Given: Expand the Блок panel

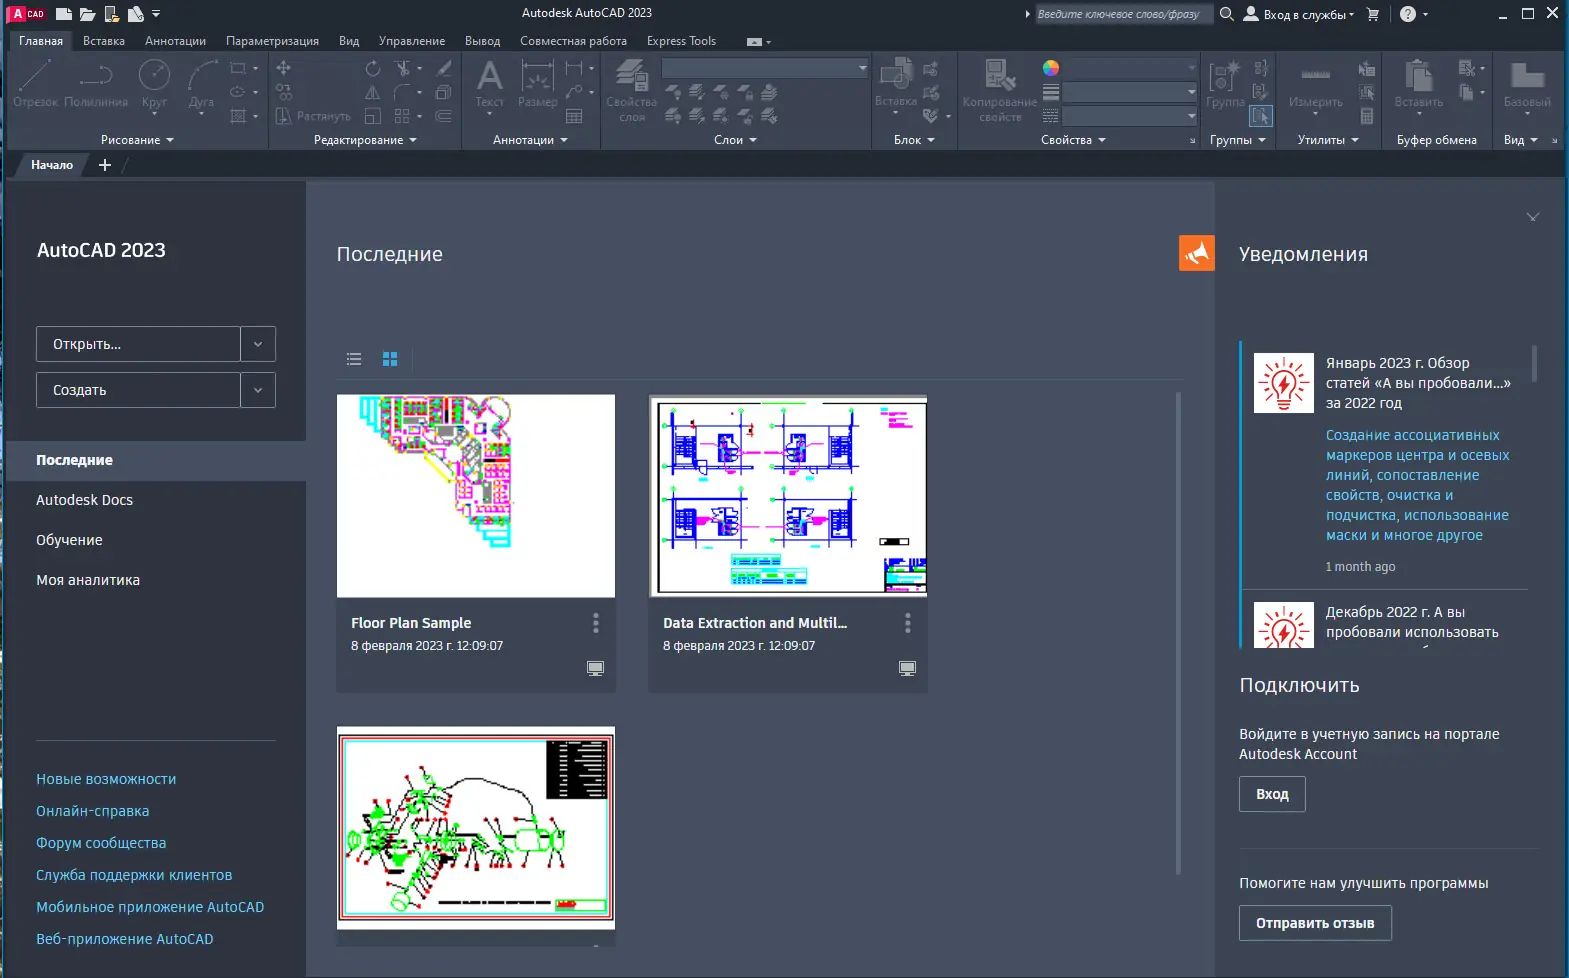Looking at the screenshot, I should coord(914,140).
